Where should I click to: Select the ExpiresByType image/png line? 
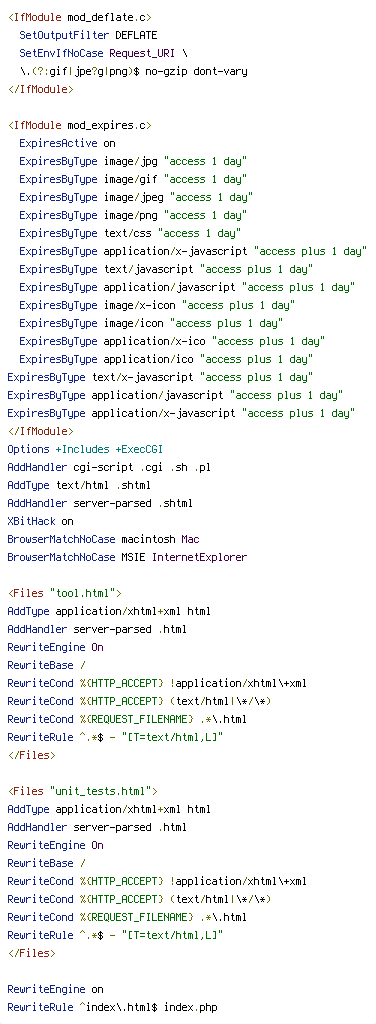(133, 215)
